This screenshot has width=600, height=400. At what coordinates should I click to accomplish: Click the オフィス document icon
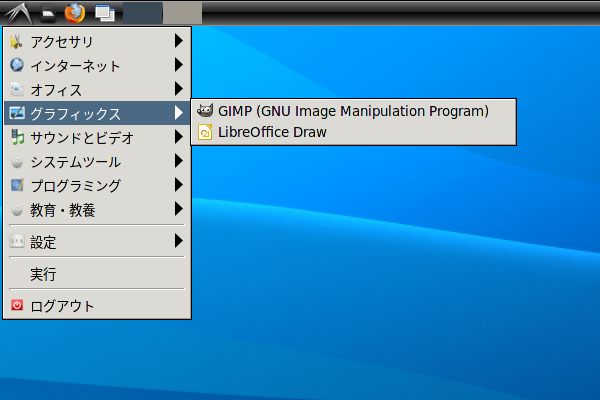(x=17, y=89)
